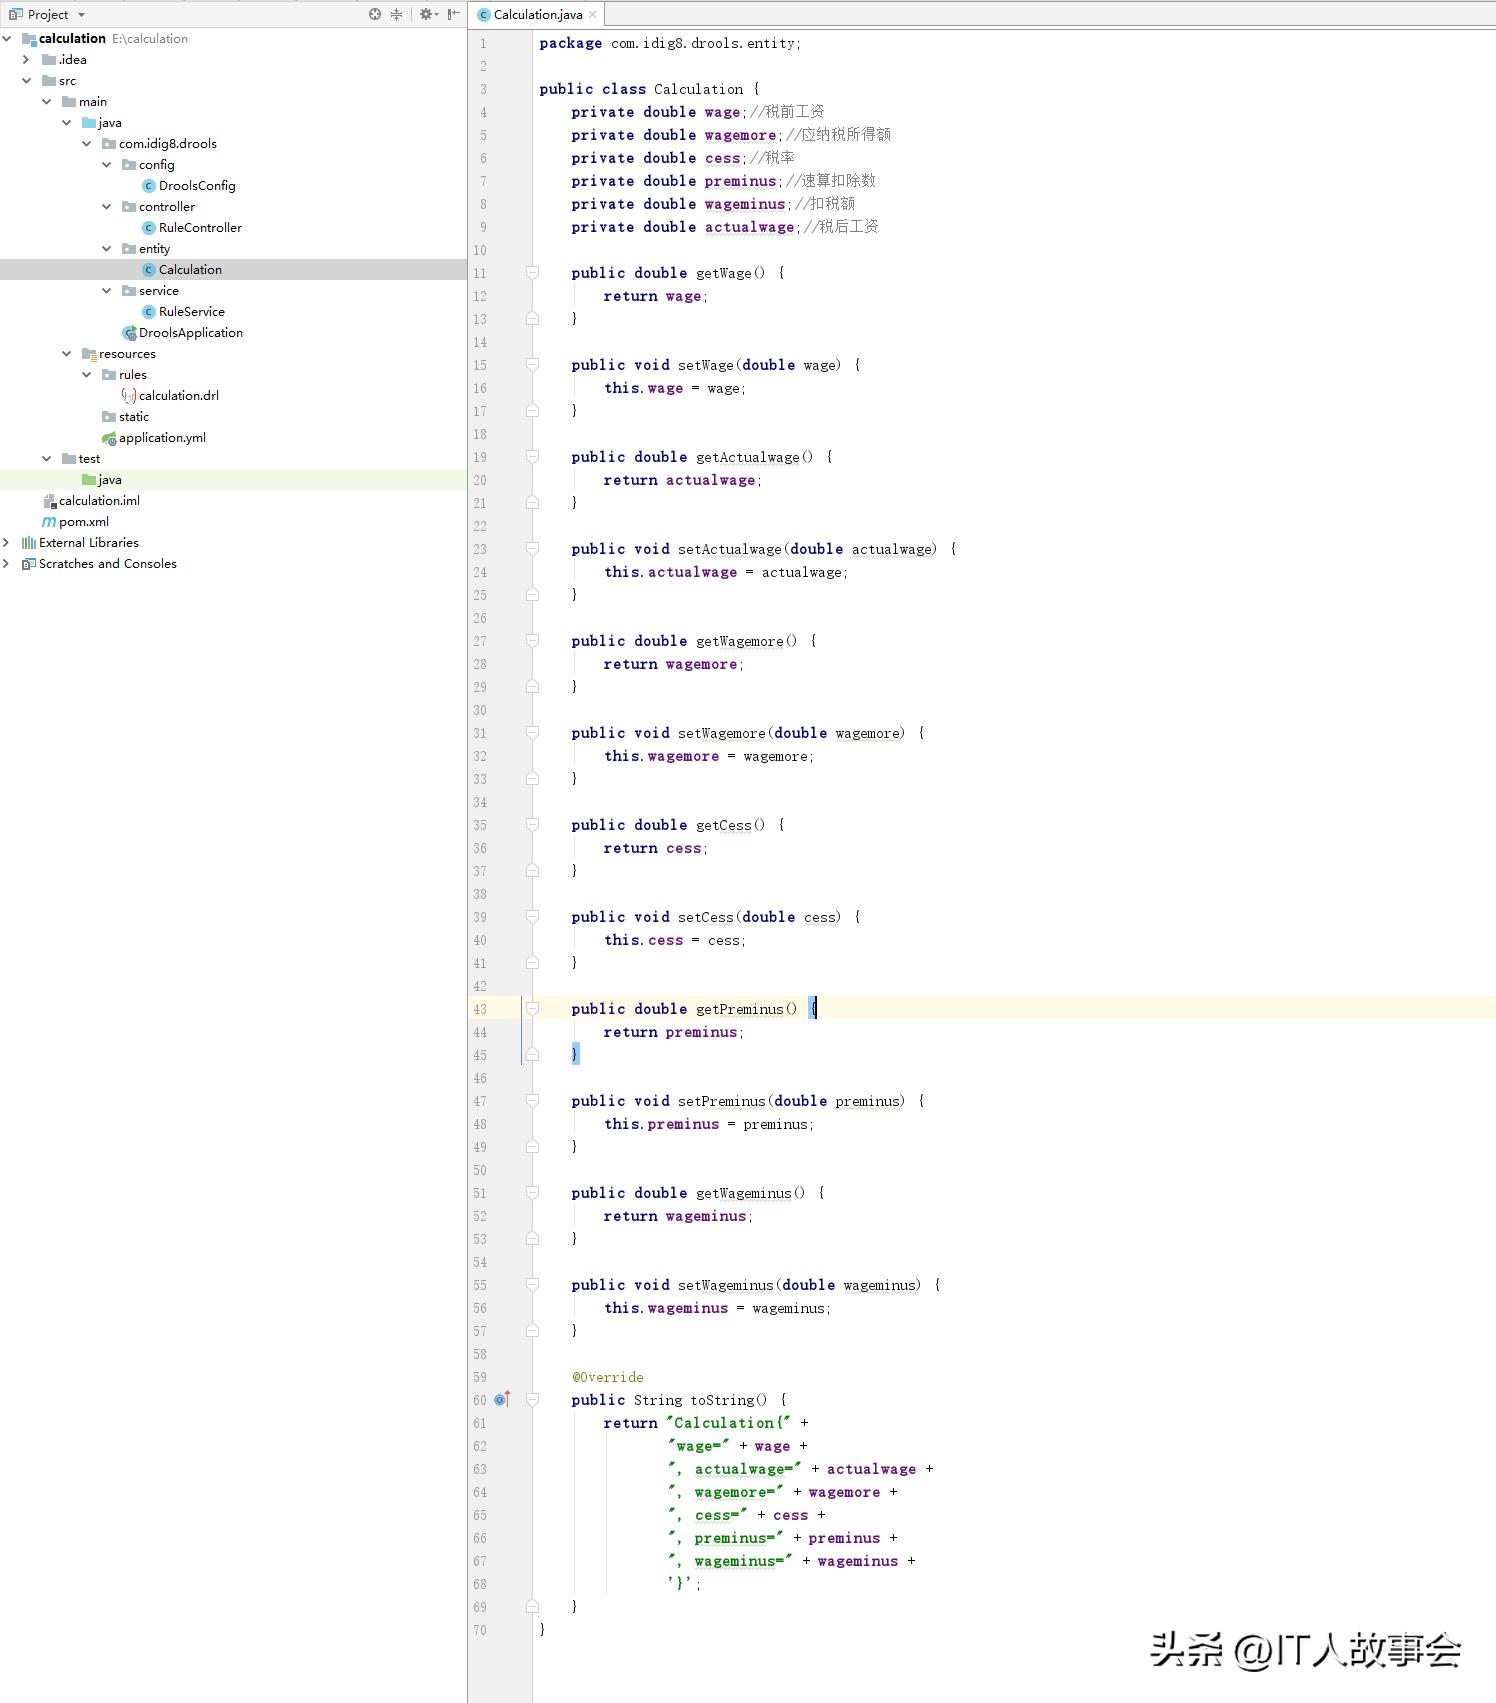The image size is (1496, 1703).
Task: Hide the Project tool window
Action: tap(453, 14)
